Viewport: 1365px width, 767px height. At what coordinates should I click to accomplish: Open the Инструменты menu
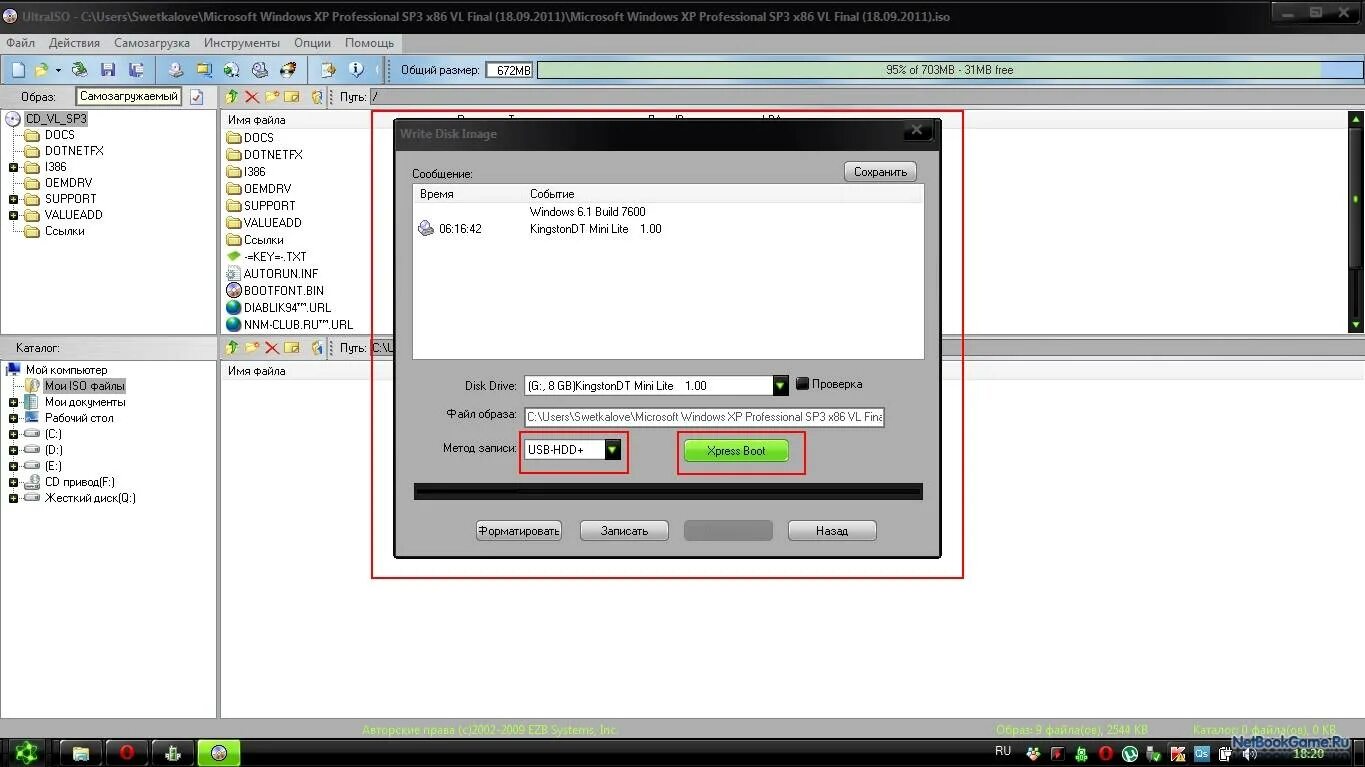point(242,43)
